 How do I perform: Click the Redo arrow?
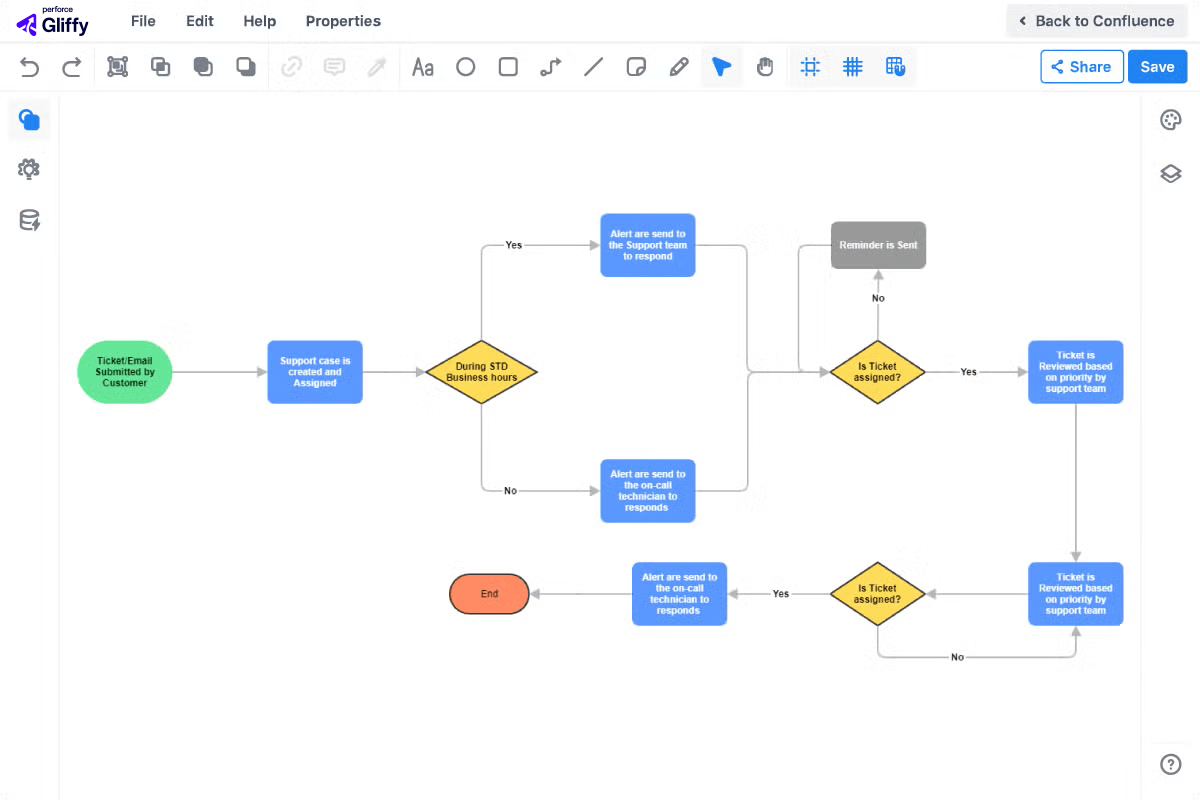coord(72,67)
